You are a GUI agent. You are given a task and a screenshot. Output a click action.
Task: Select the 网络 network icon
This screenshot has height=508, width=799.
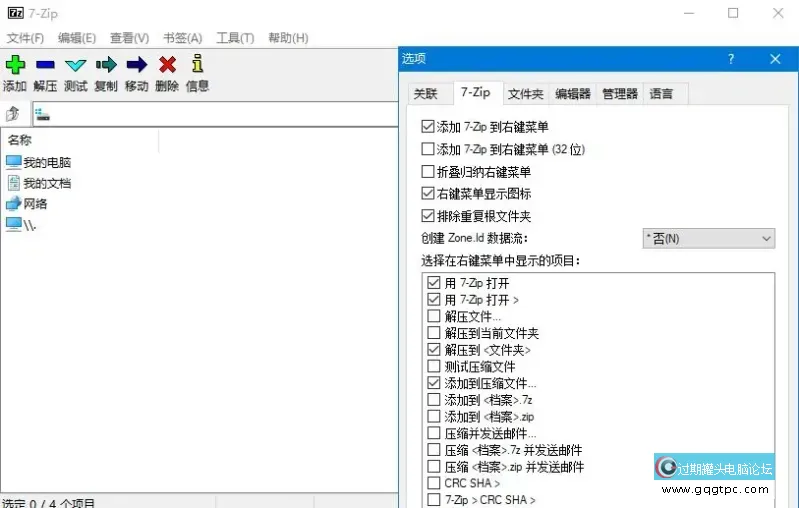[13, 203]
